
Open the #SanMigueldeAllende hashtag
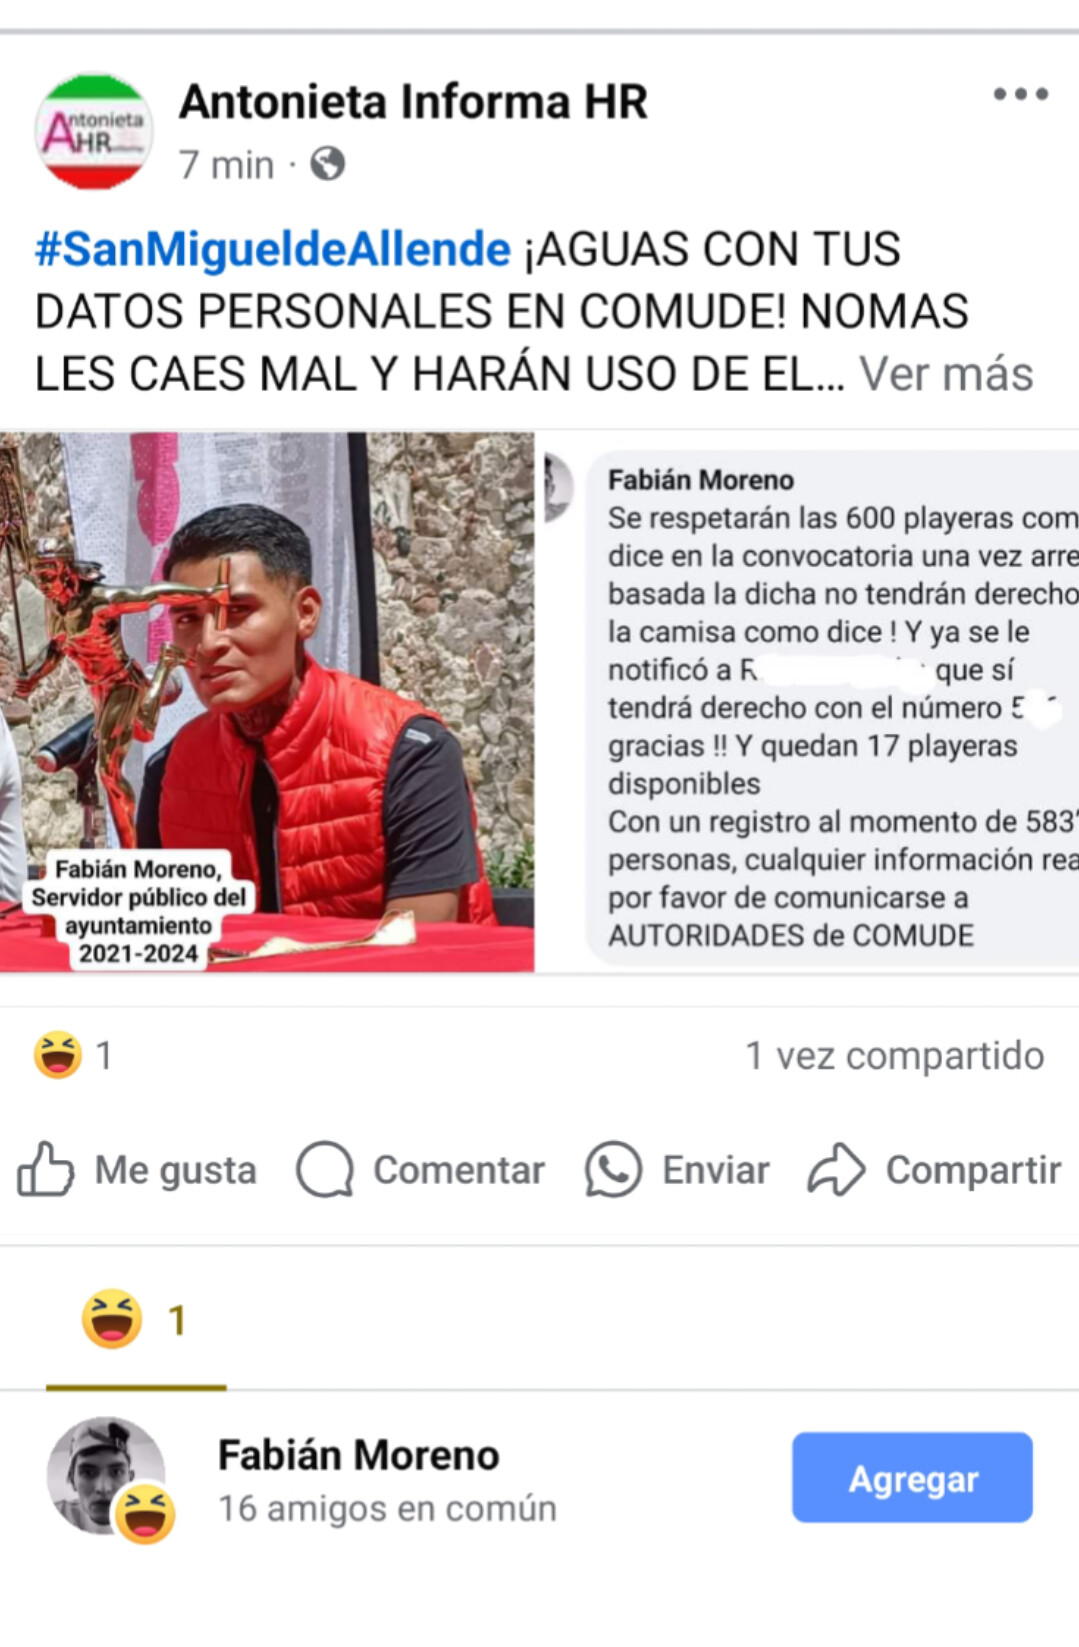pos(272,249)
